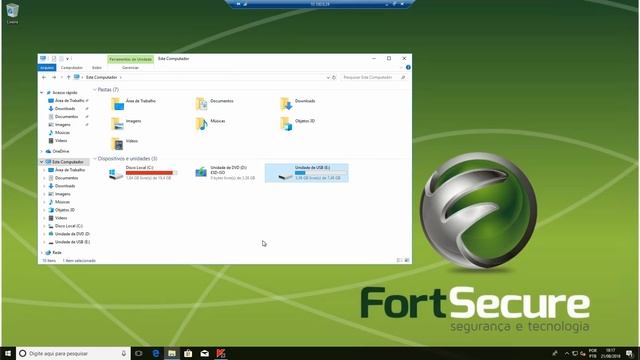Screen dimensions: 640x360
Task: Click the POR PTB language indicator
Action: (593, 353)
